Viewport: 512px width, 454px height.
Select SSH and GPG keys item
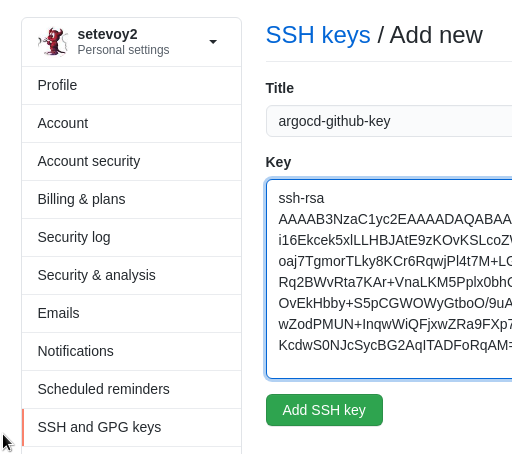132,427
